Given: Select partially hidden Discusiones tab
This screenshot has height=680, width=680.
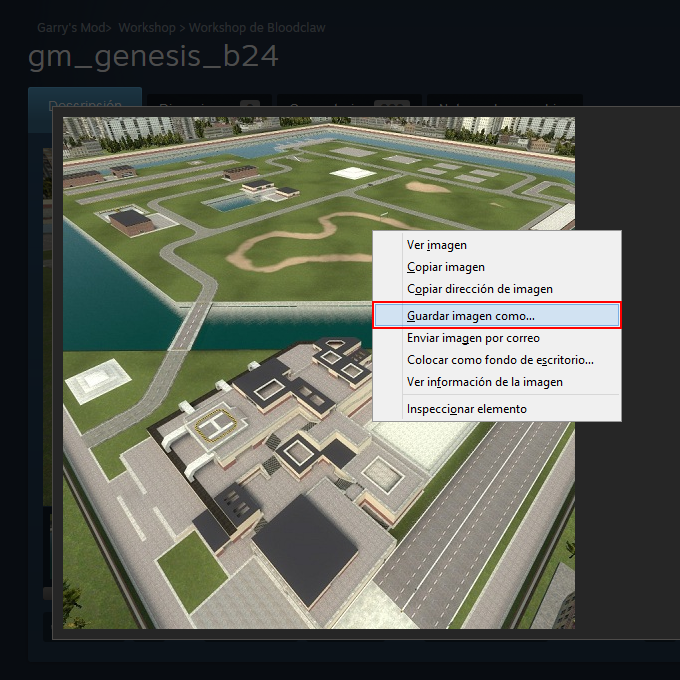Looking at the screenshot, I should pos(209,100).
